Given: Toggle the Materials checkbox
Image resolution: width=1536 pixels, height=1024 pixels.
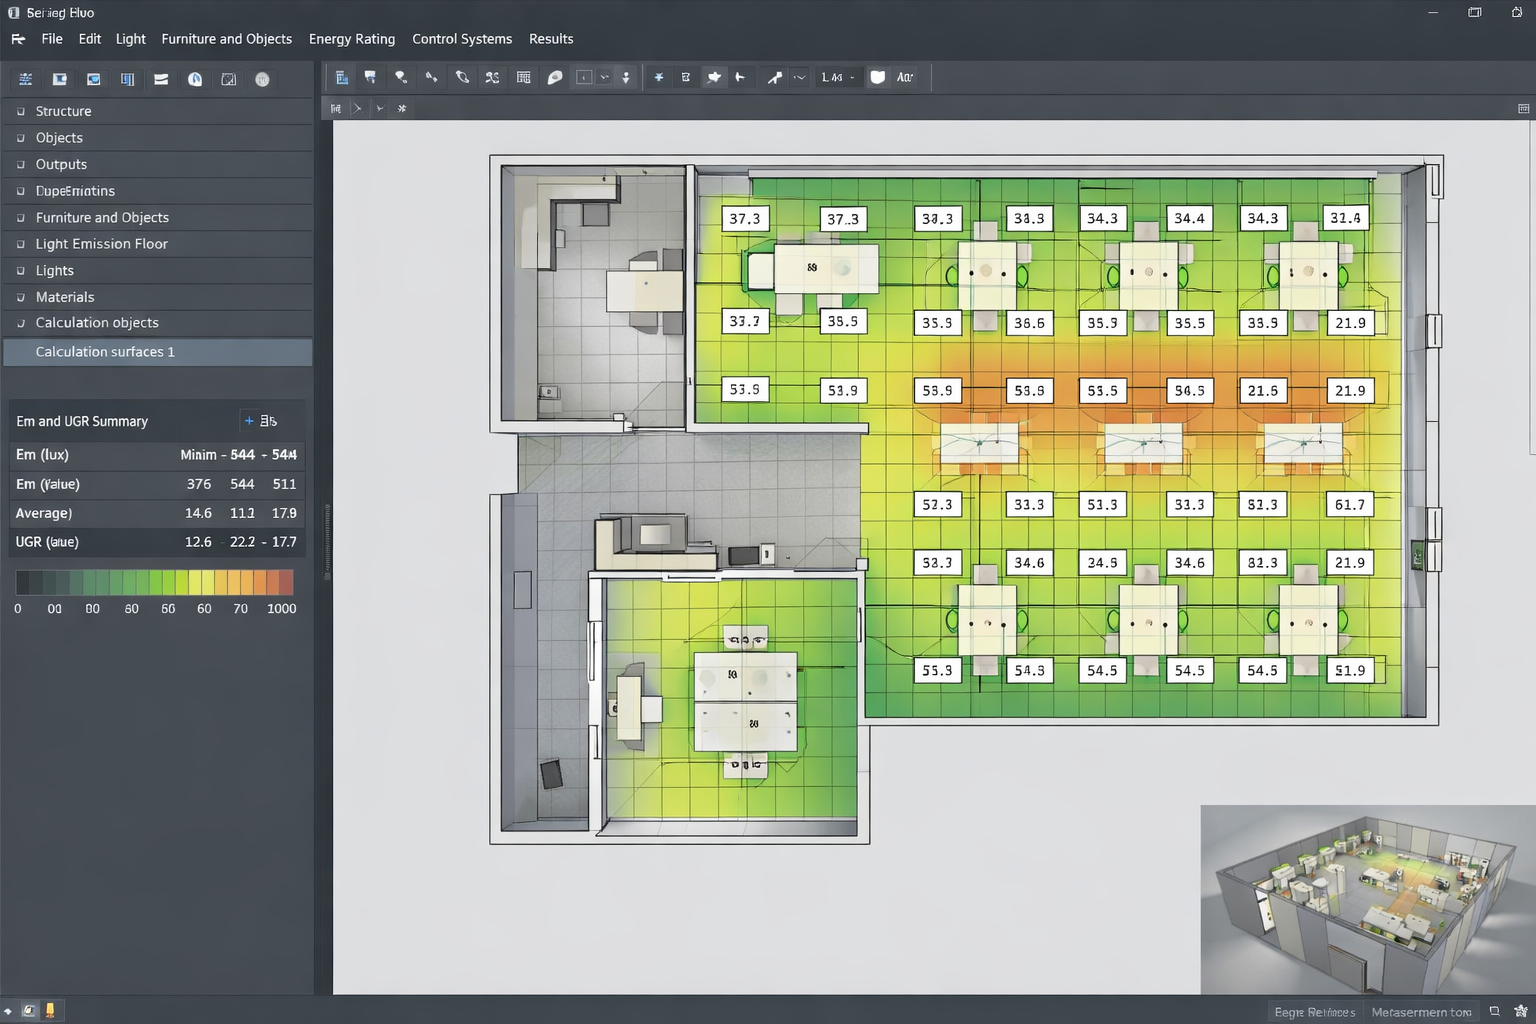Looking at the screenshot, I should click(x=20, y=297).
